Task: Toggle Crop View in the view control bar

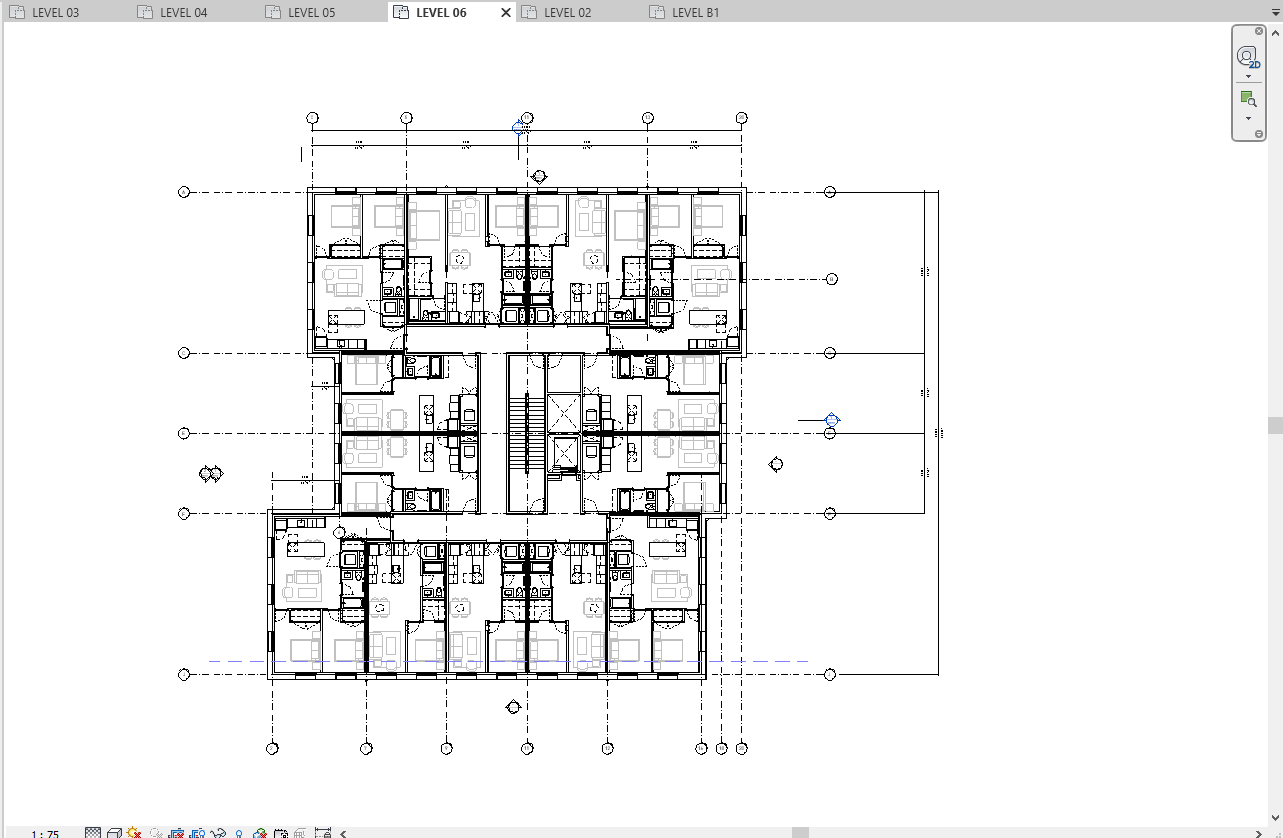Action: point(176,832)
